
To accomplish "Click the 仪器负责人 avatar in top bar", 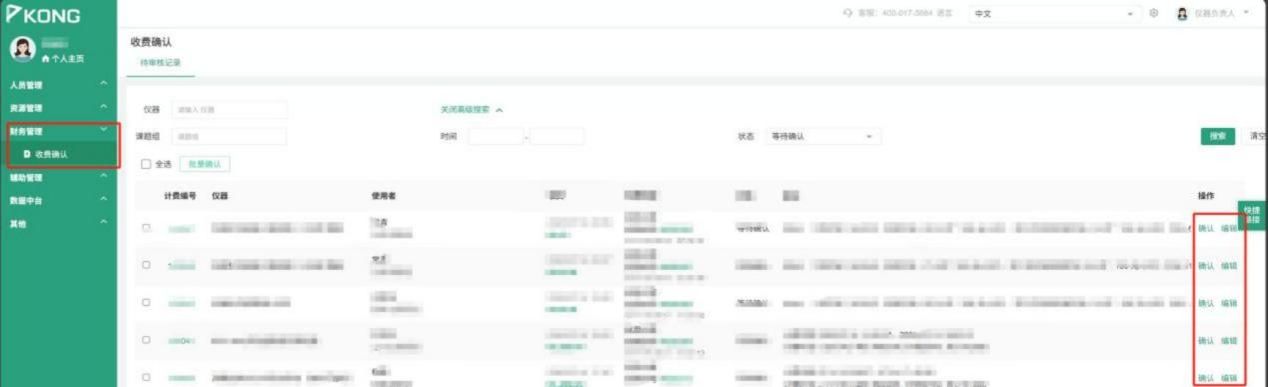I will tap(1182, 13).
